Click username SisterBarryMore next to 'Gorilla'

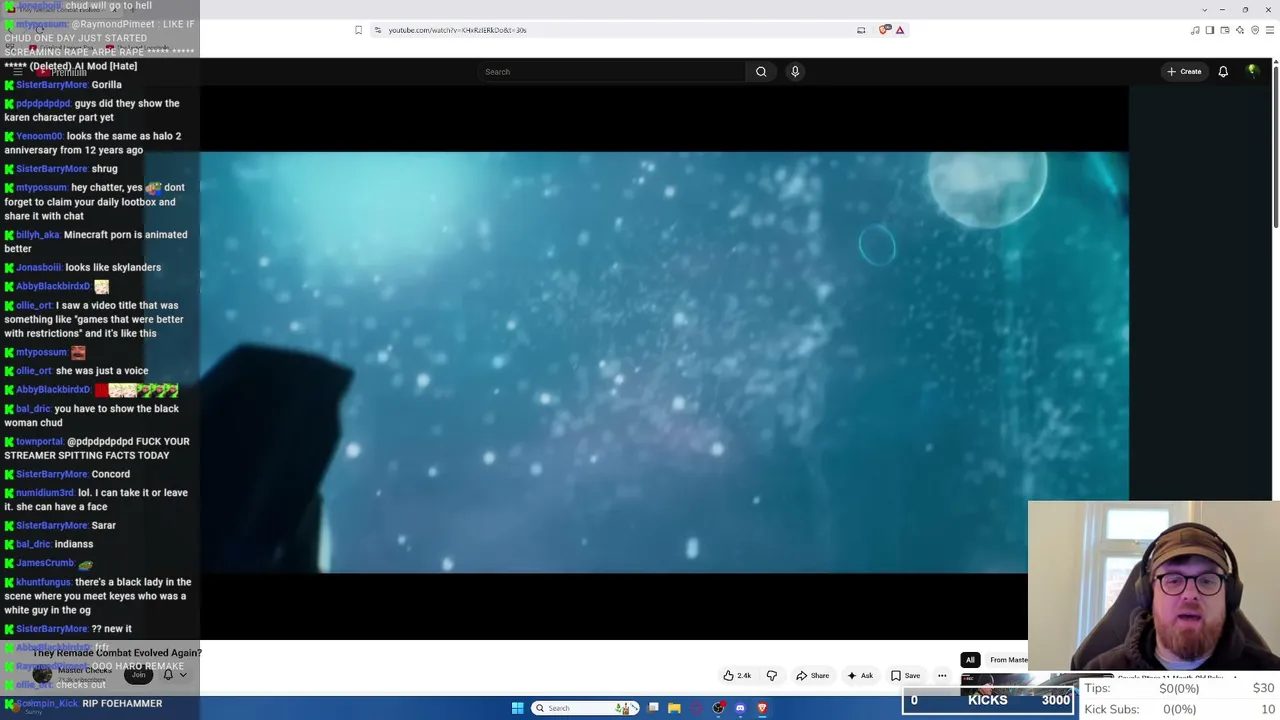coord(51,85)
